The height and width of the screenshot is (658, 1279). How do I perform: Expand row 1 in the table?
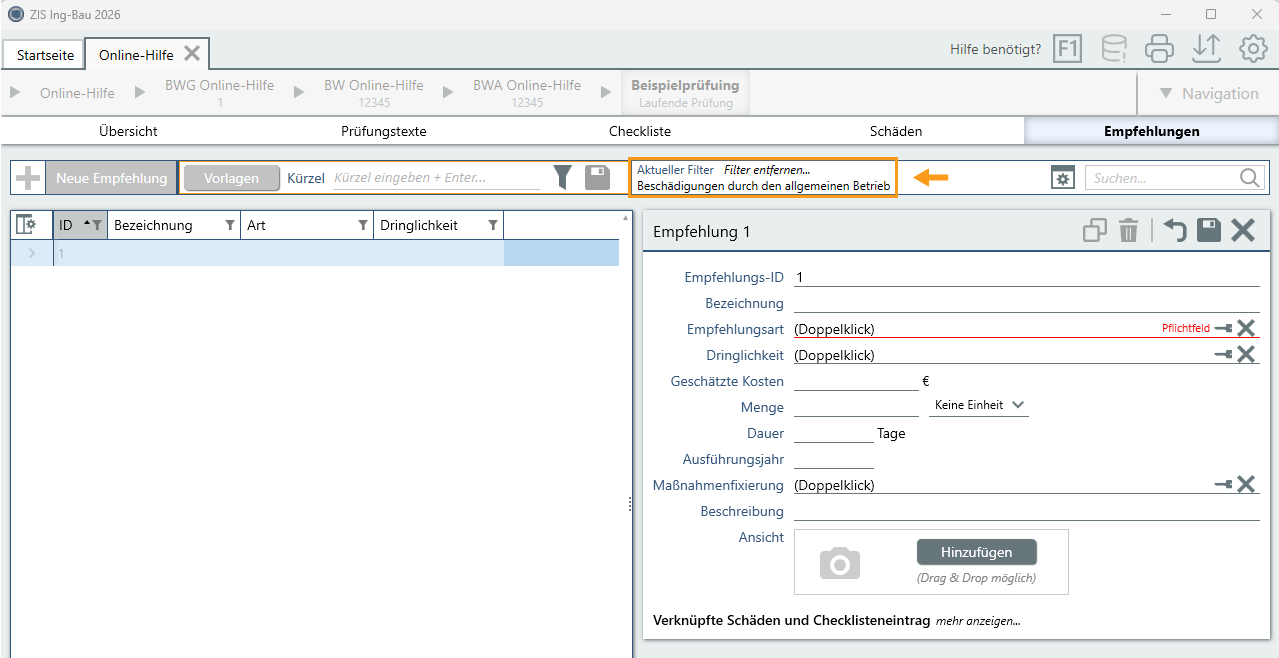(x=32, y=253)
